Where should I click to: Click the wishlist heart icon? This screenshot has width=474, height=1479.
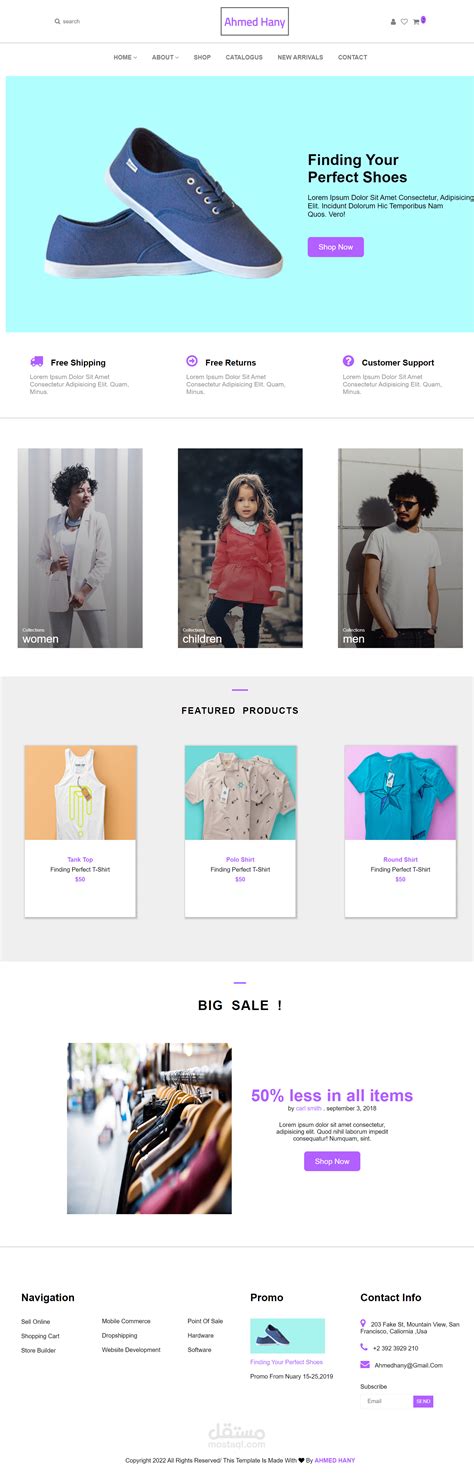(404, 21)
